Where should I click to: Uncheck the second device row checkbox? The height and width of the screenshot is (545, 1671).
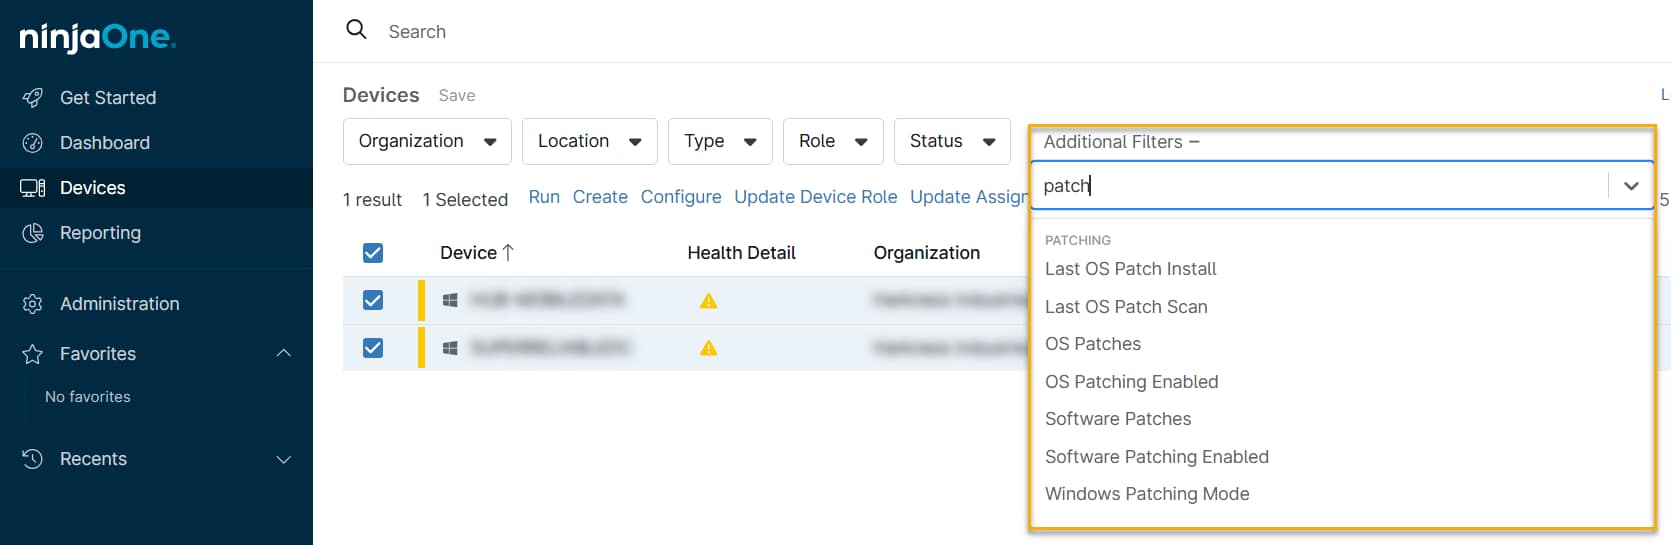[373, 348]
